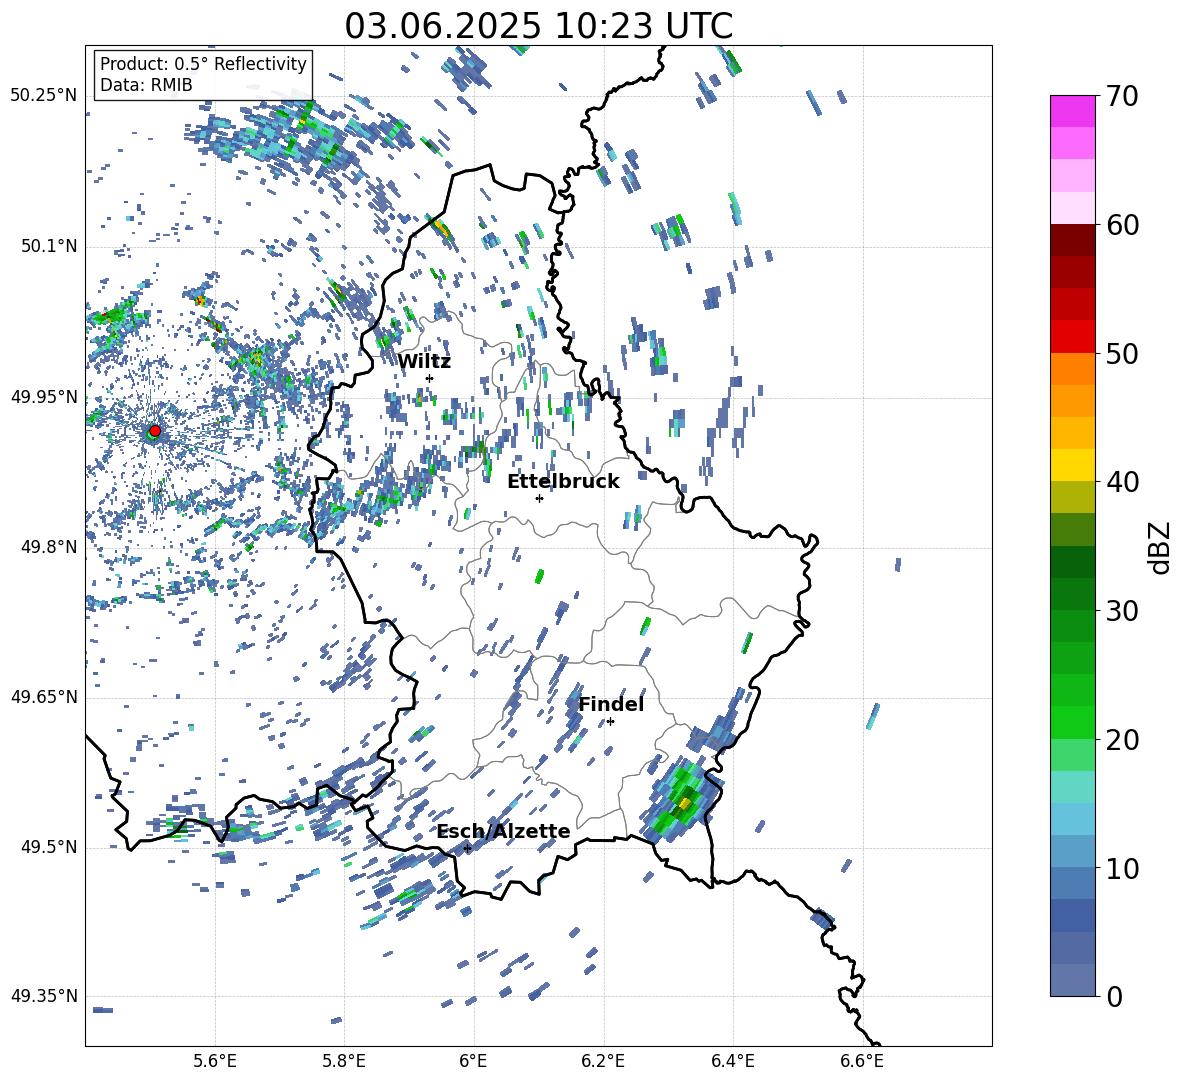The height and width of the screenshot is (1081, 1184).
Task: Click the Esch/Alzette city label
Action: pyautogui.click(x=503, y=832)
